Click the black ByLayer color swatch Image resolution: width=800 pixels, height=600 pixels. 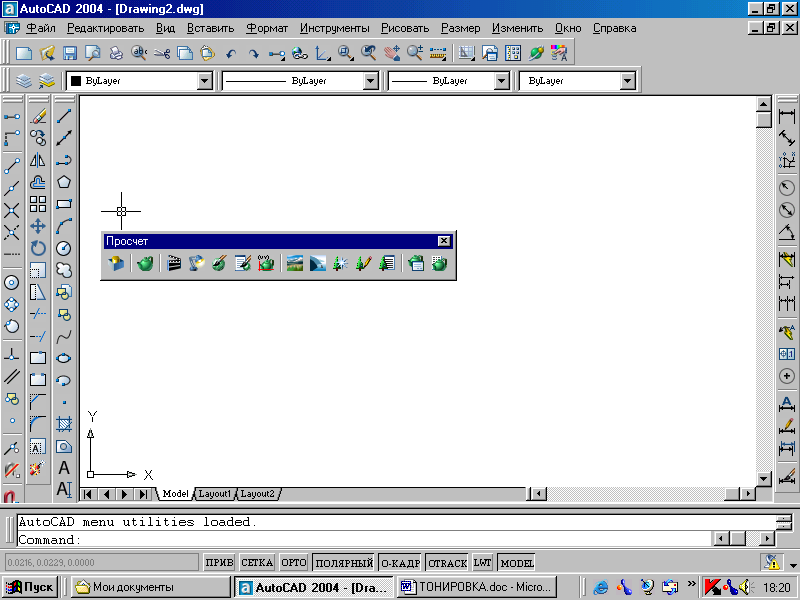tap(76, 81)
